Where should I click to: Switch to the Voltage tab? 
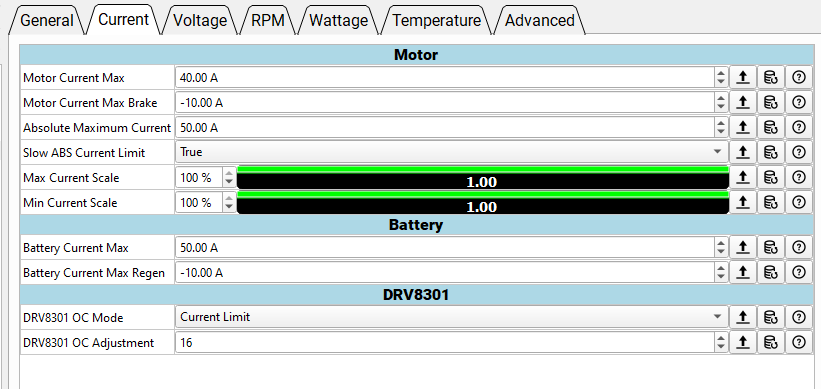click(x=199, y=20)
